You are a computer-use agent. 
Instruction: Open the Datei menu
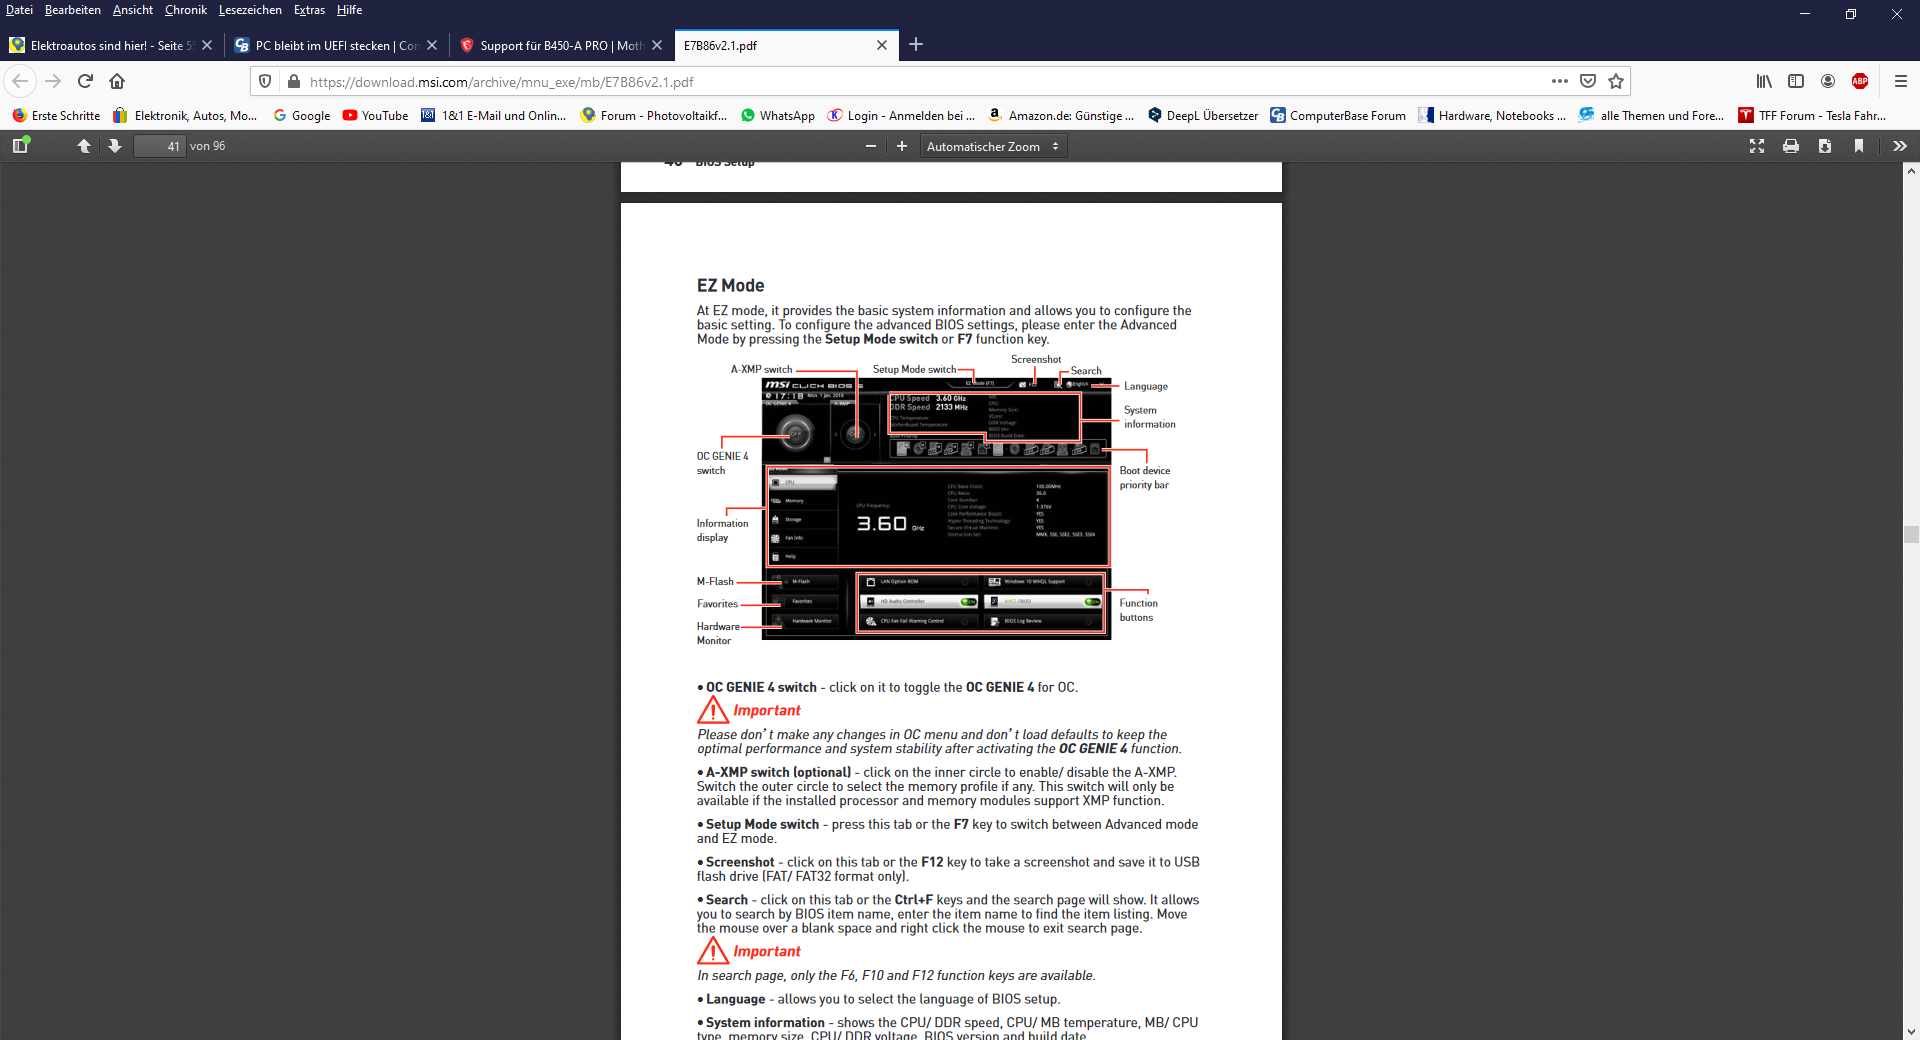coord(19,10)
